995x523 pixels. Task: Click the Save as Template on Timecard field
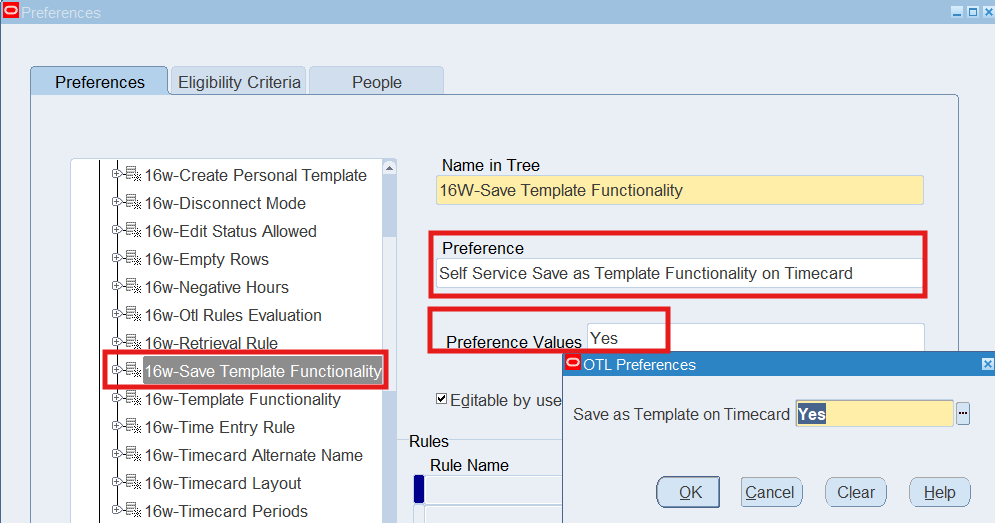click(874, 414)
